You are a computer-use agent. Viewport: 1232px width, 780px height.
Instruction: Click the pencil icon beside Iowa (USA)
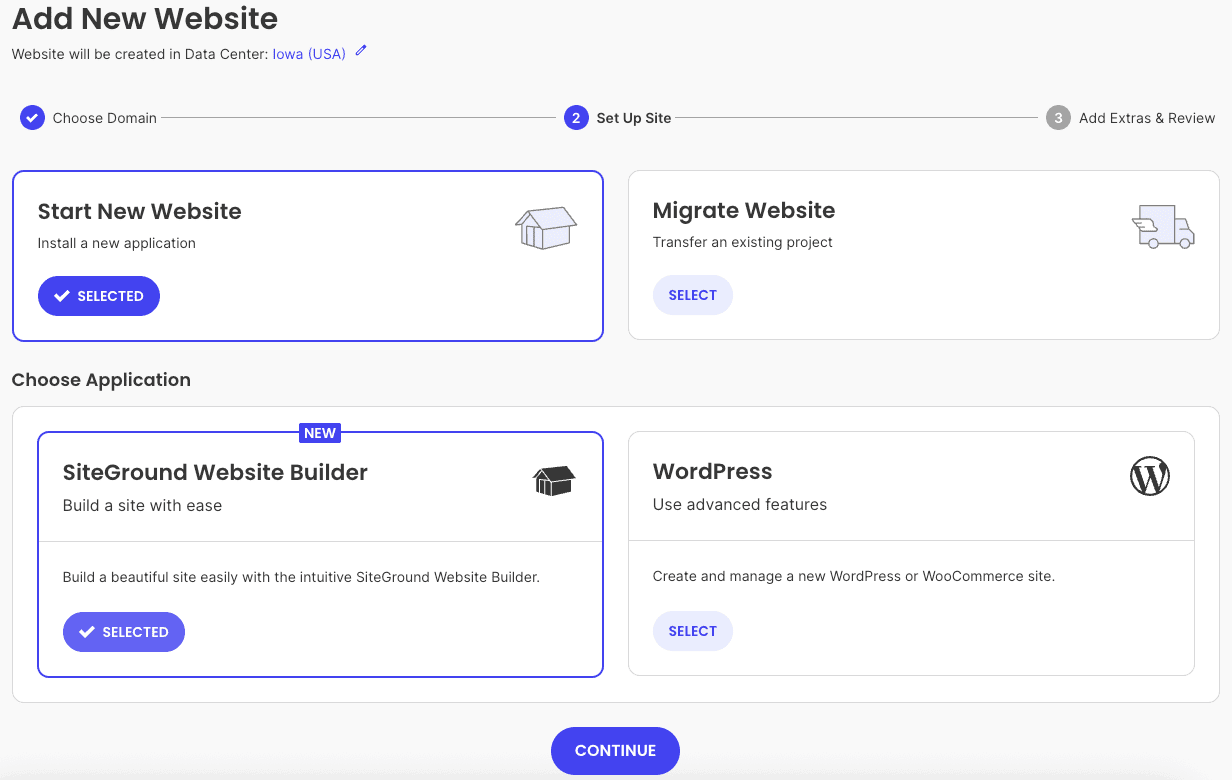[361, 51]
